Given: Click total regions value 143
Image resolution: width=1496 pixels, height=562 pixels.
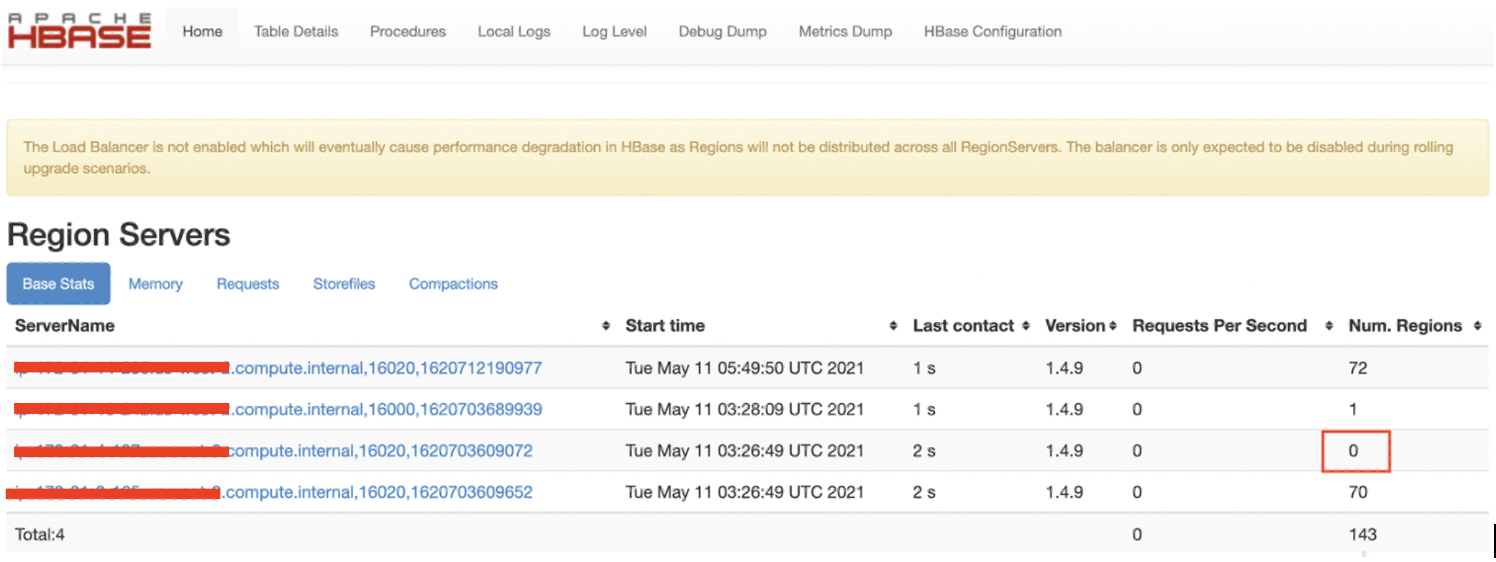Looking at the screenshot, I should click(1362, 534).
